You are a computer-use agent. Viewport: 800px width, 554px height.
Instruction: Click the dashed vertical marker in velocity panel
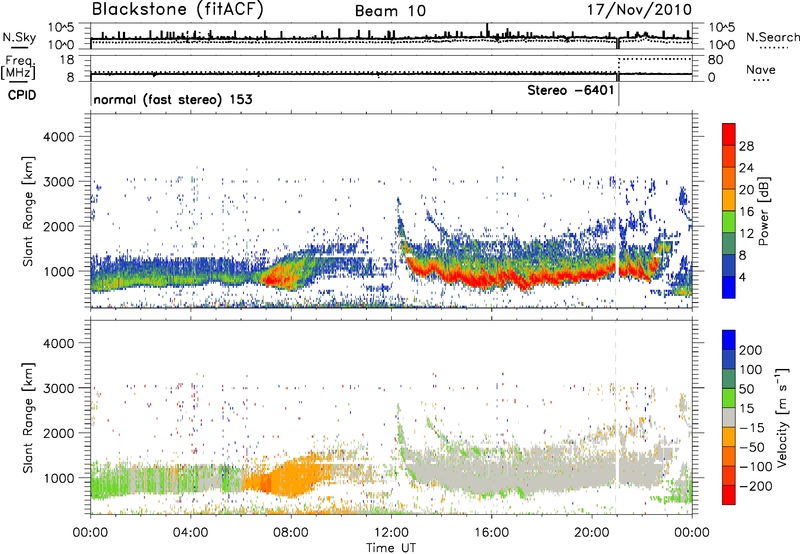pos(616,417)
